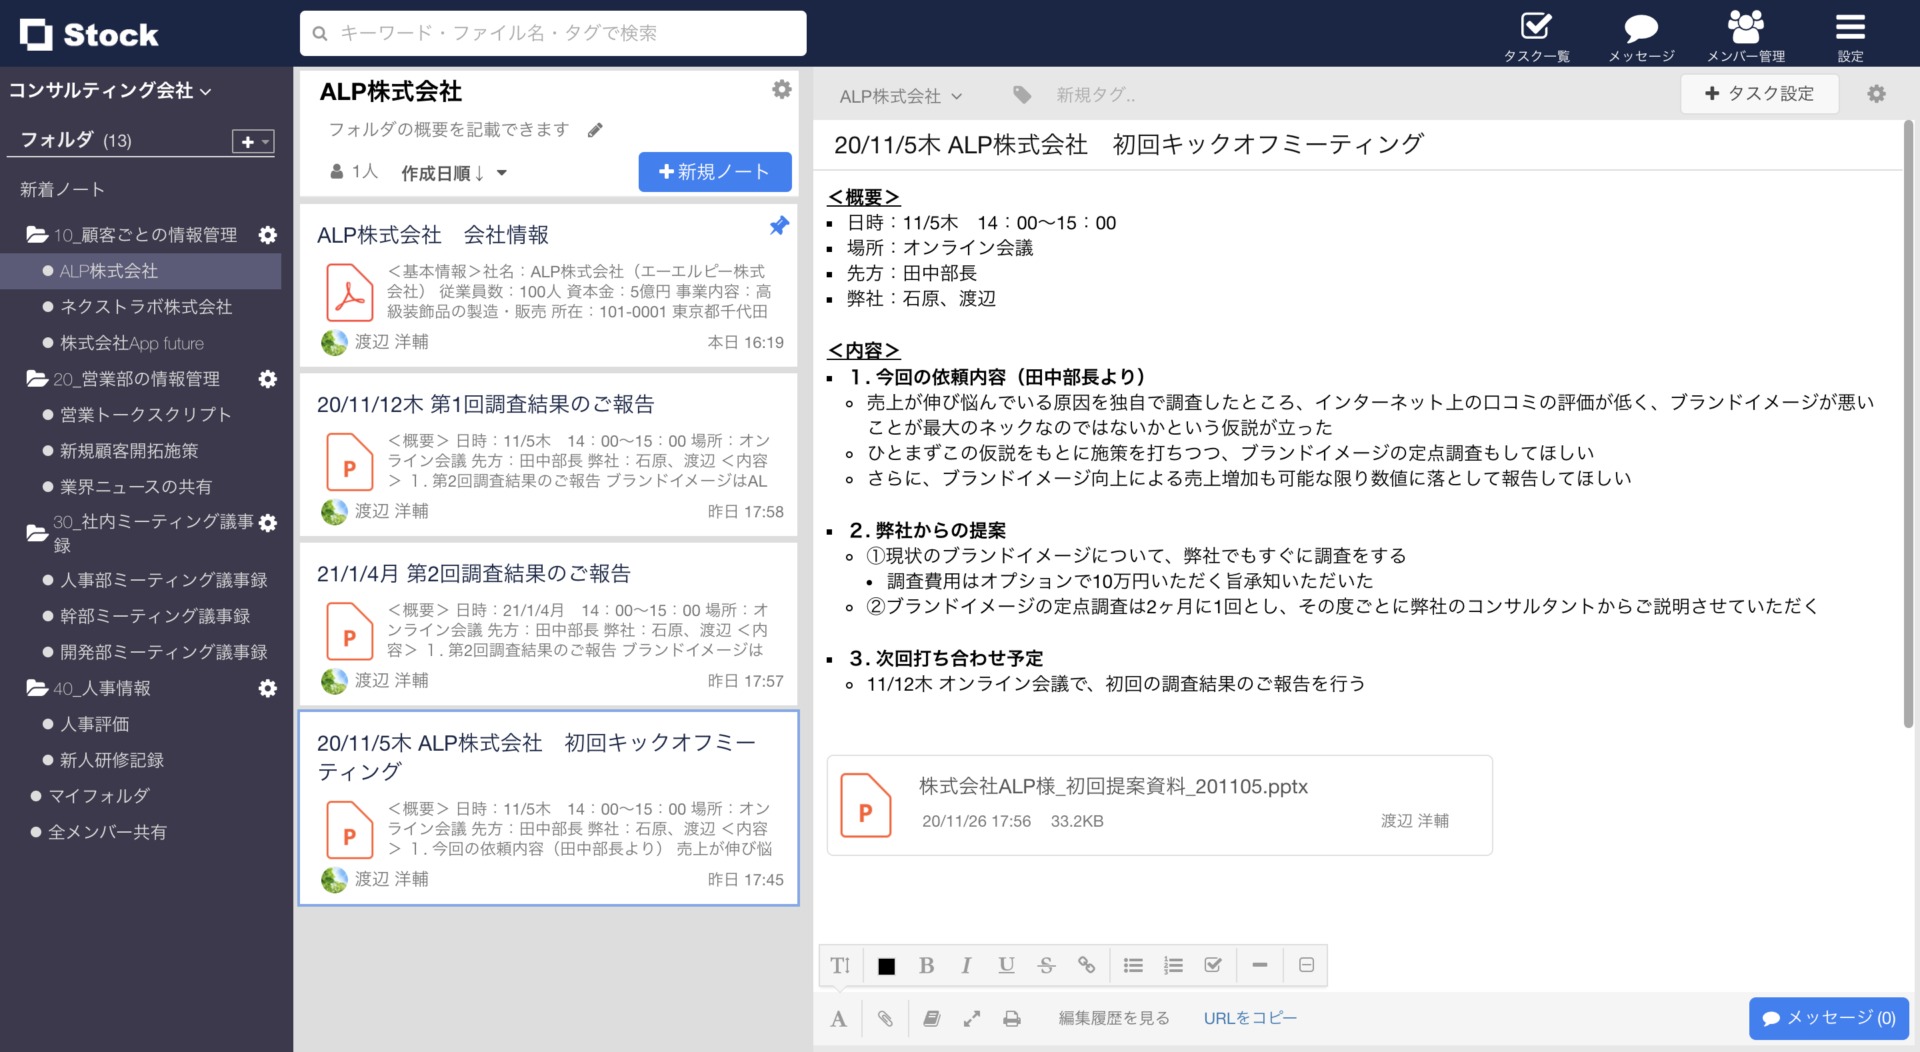Screen dimensions: 1920x1052
Task: Click the note content scrollbar
Action: tap(1908, 425)
